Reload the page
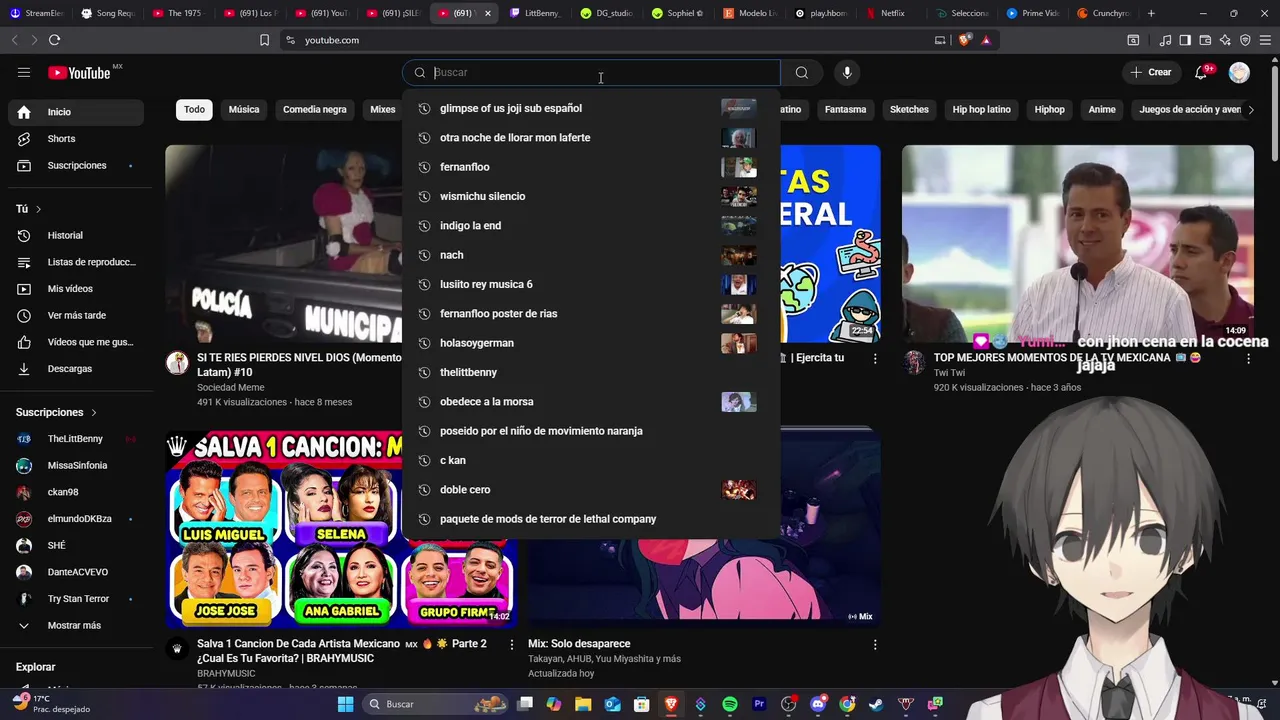Image resolution: width=1280 pixels, height=720 pixels. click(54, 40)
